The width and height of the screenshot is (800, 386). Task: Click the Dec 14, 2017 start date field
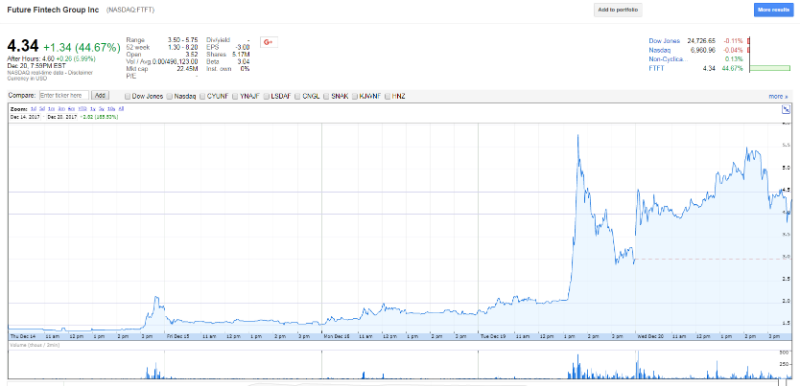[25, 117]
